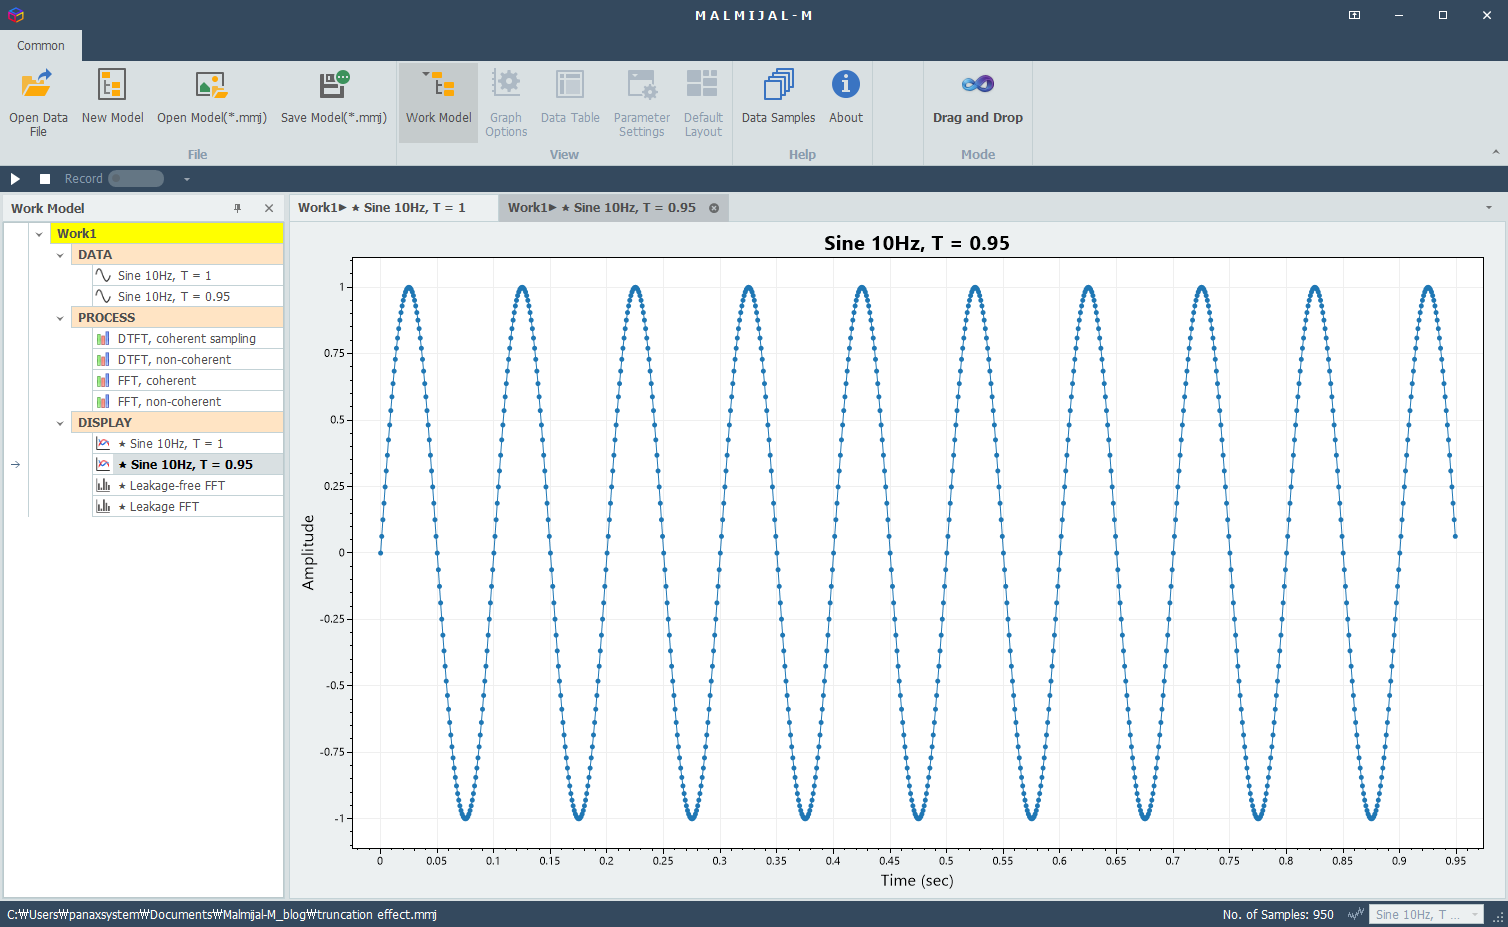Collapse the DISPLAY group

(x=60, y=423)
